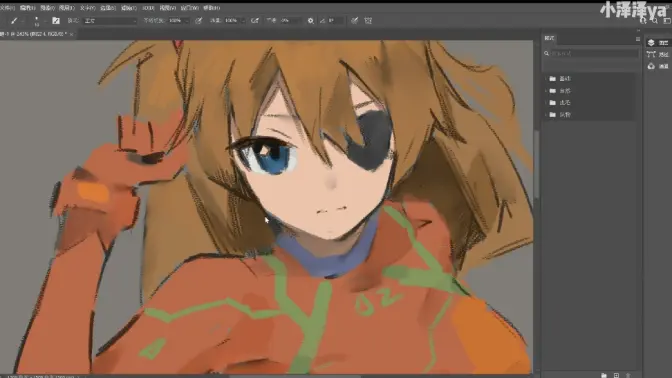This screenshot has width=672, height=378.
Task: Select the open document tab
Action: click(34, 34)
